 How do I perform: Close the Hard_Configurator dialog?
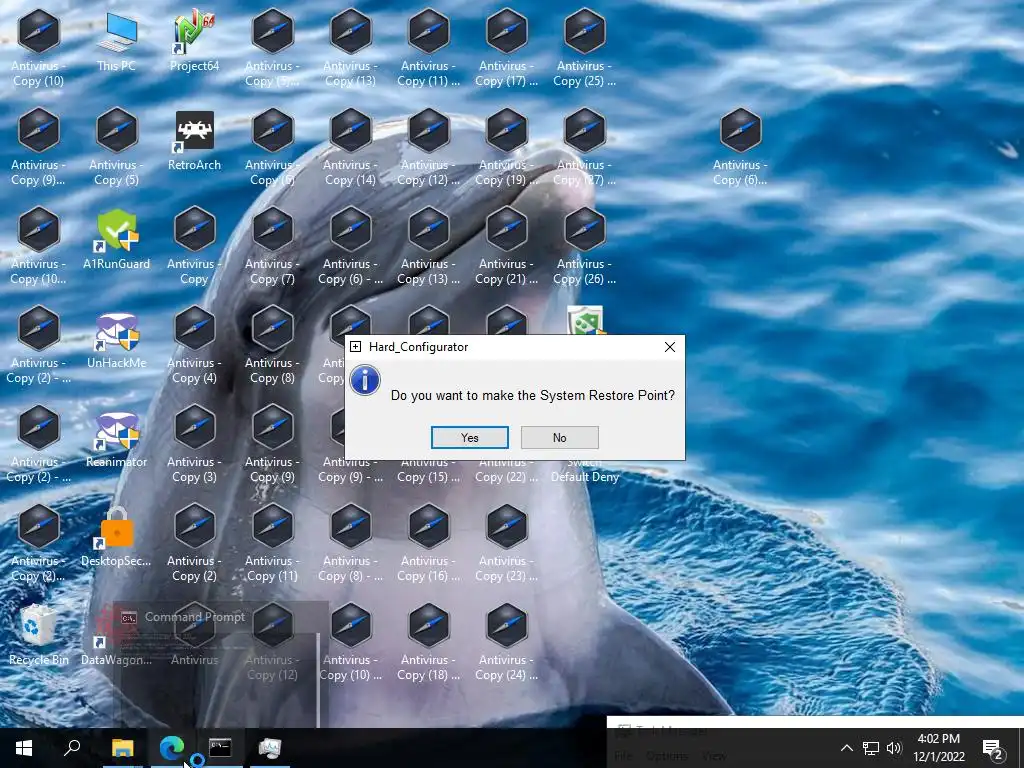(x=669, y=347)
